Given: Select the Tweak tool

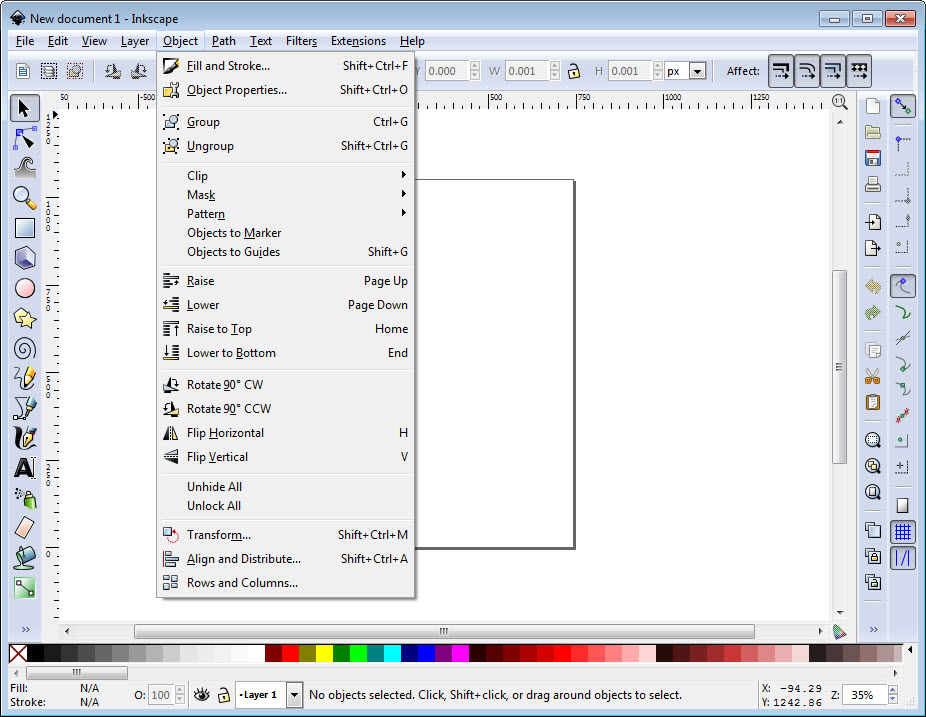Looking at the screenshot, I should (24, 168).
